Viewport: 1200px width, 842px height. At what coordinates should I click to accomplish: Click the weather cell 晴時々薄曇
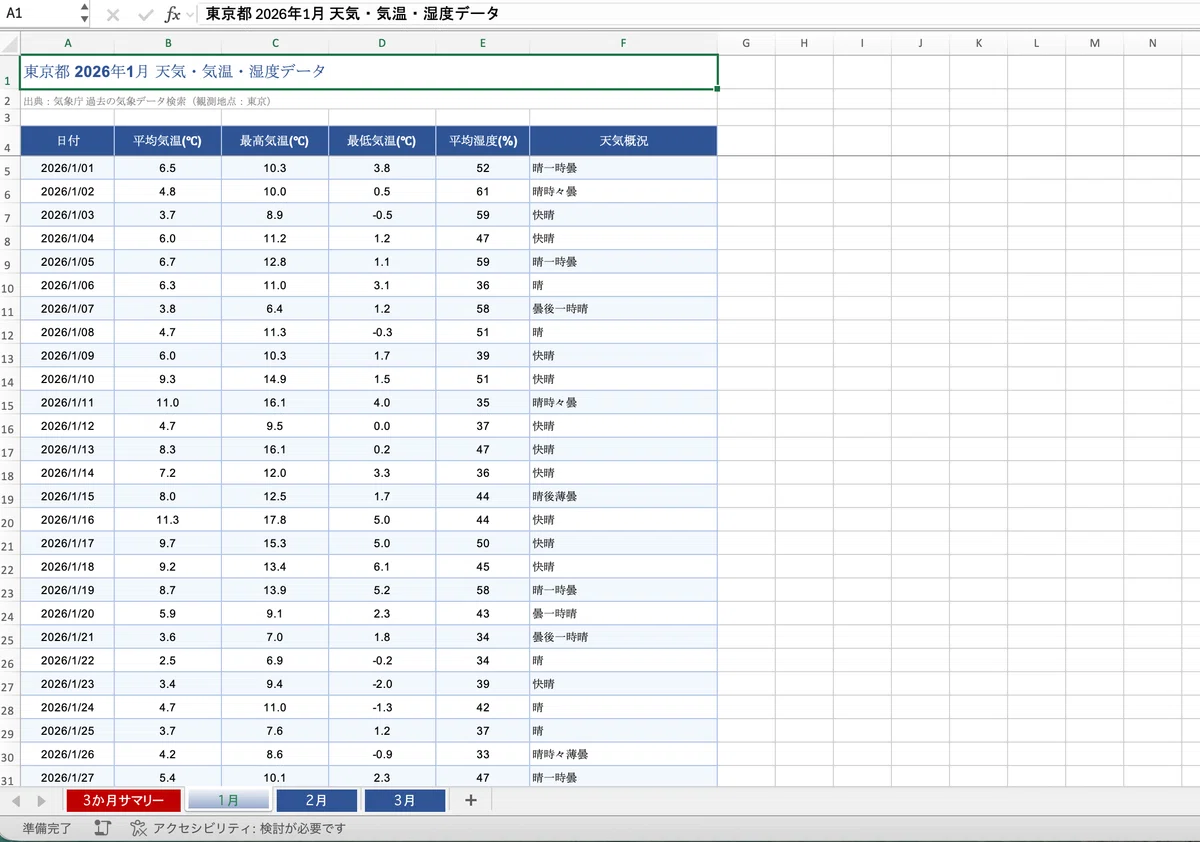(623, 754)
